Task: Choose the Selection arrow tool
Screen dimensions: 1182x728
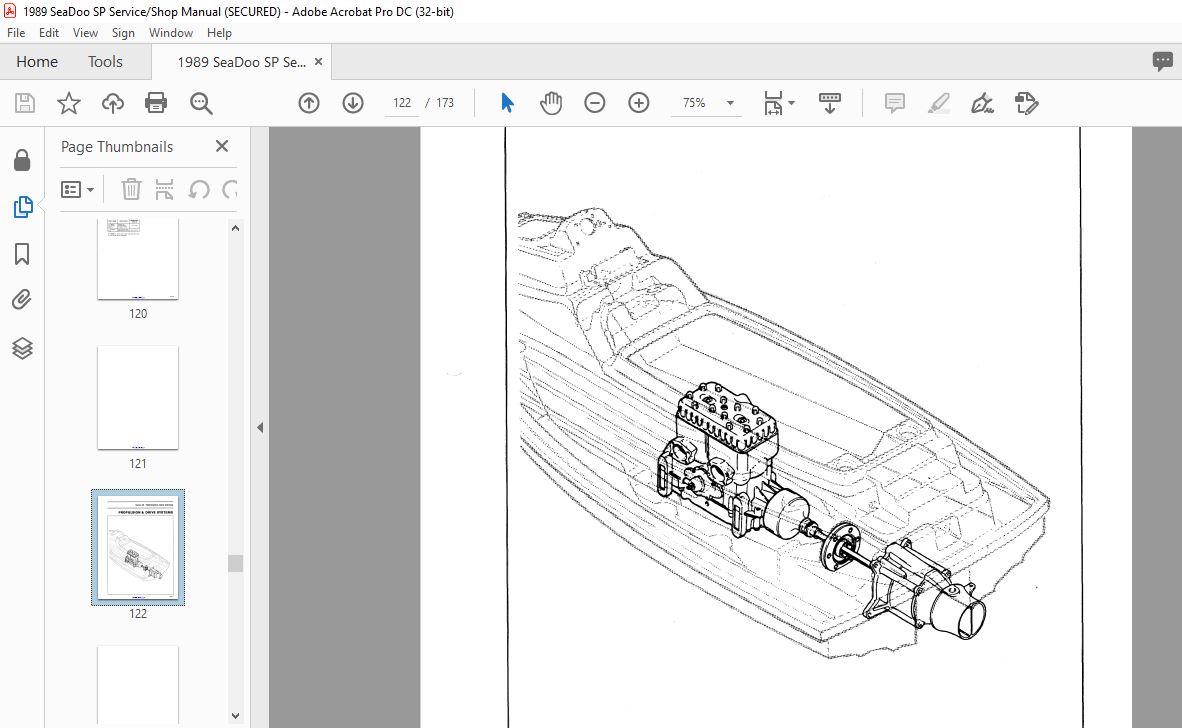Action: pos(507,103)
